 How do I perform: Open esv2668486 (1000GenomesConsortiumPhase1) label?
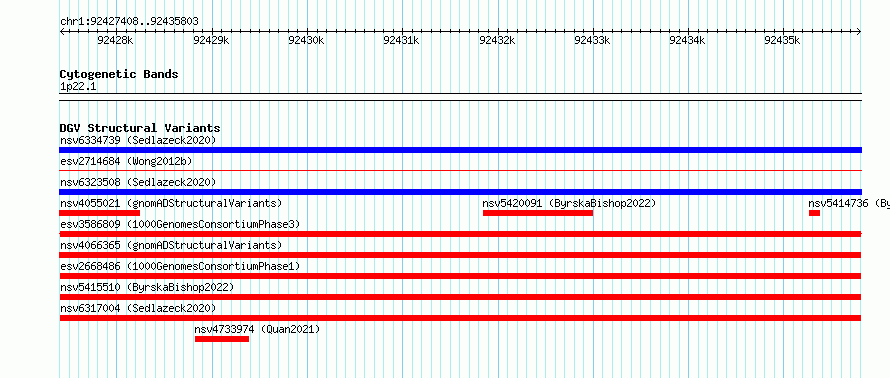pos(180,266)
